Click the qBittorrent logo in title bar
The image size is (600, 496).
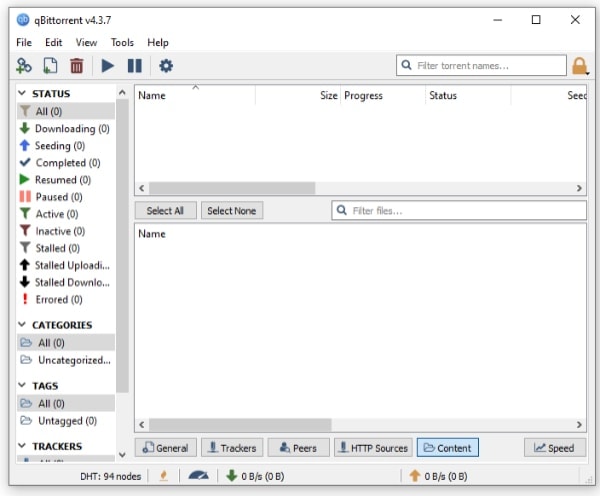point(23,20)
